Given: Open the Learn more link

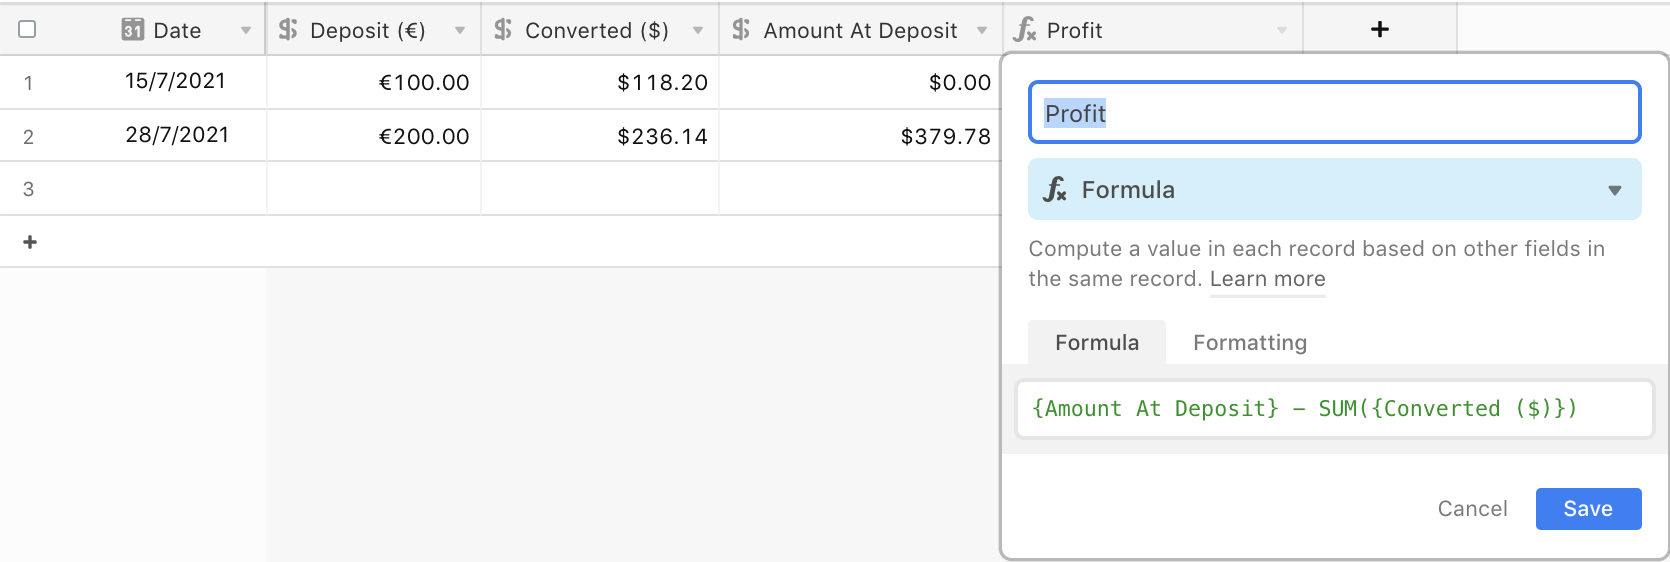Looking at the screenshot, I should pos(1267,279).
